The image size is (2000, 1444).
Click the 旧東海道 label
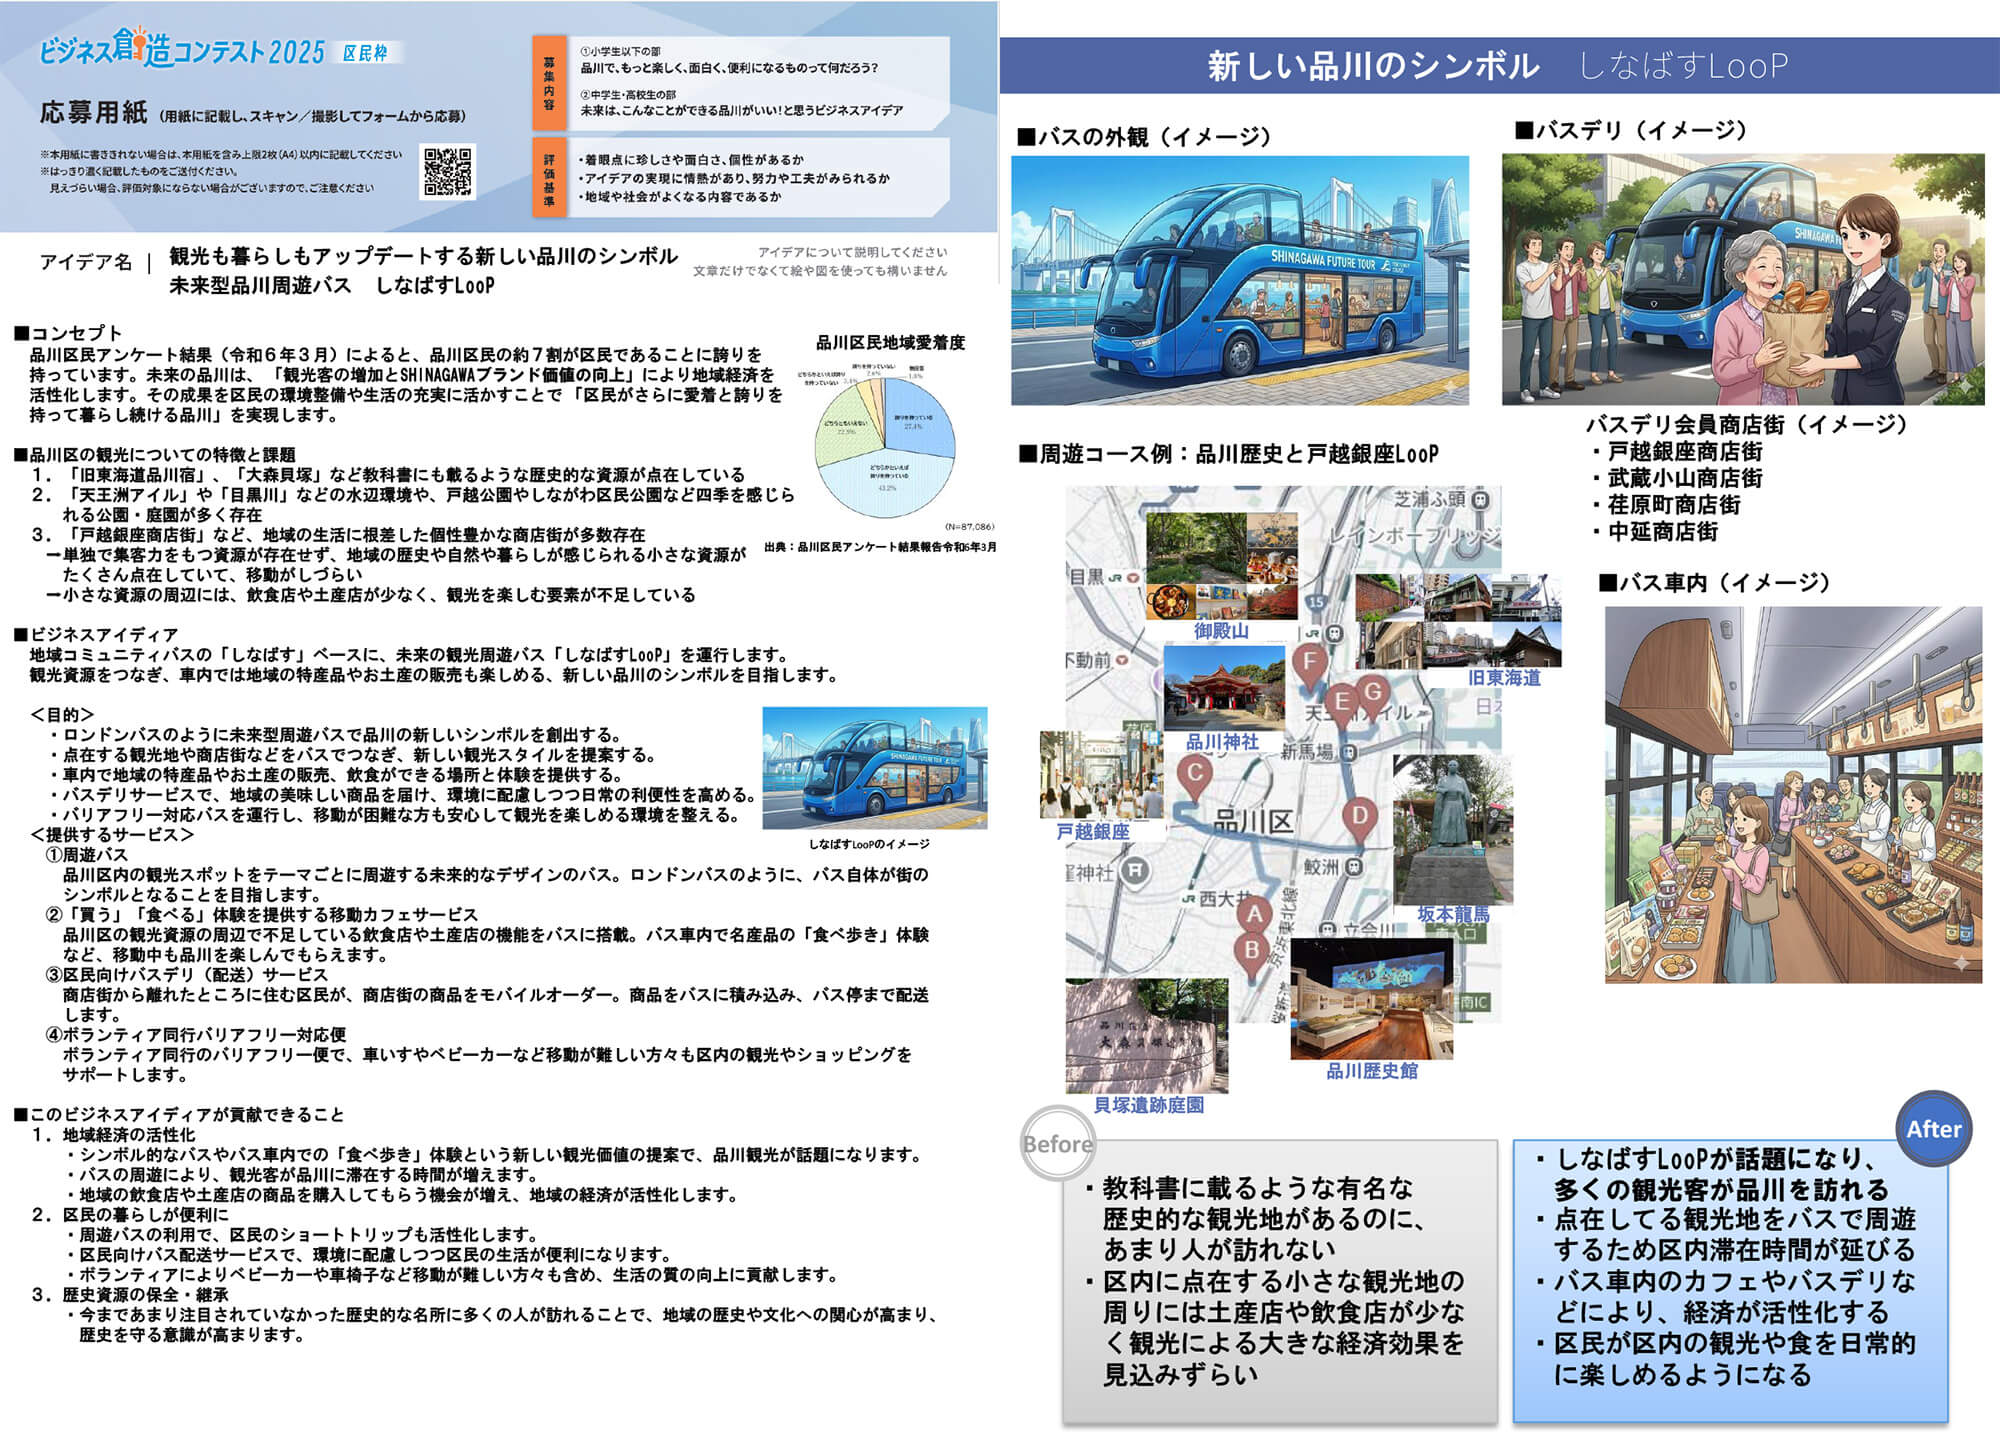(1504, 678)
